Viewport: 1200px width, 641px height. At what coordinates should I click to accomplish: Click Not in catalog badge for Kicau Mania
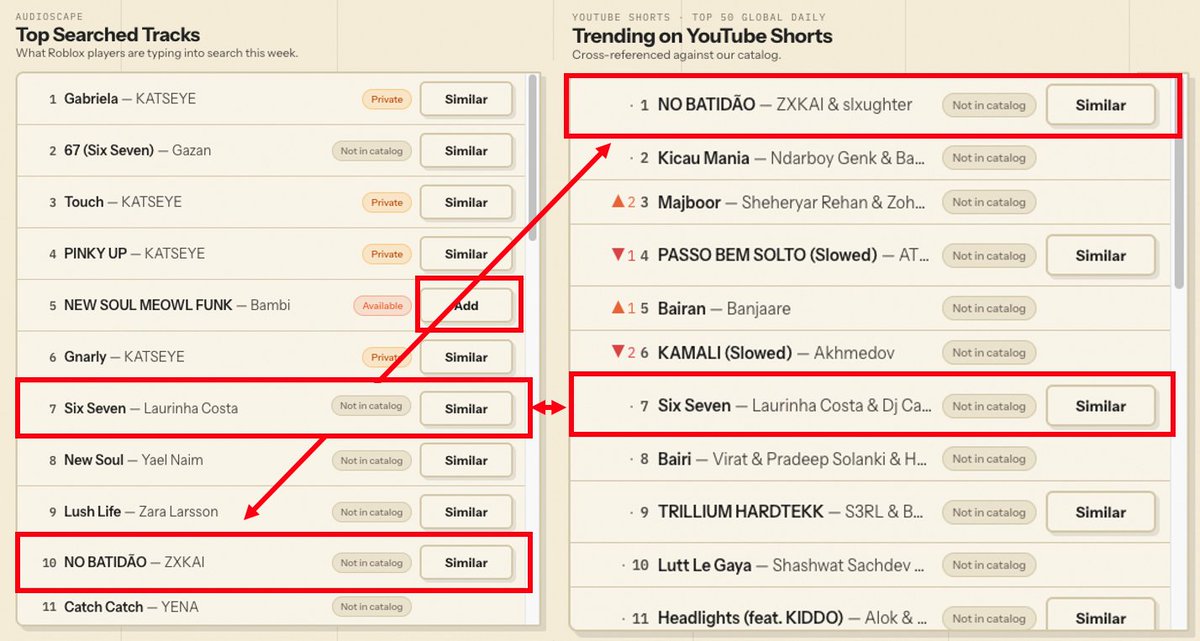click(x=989, y=158)
